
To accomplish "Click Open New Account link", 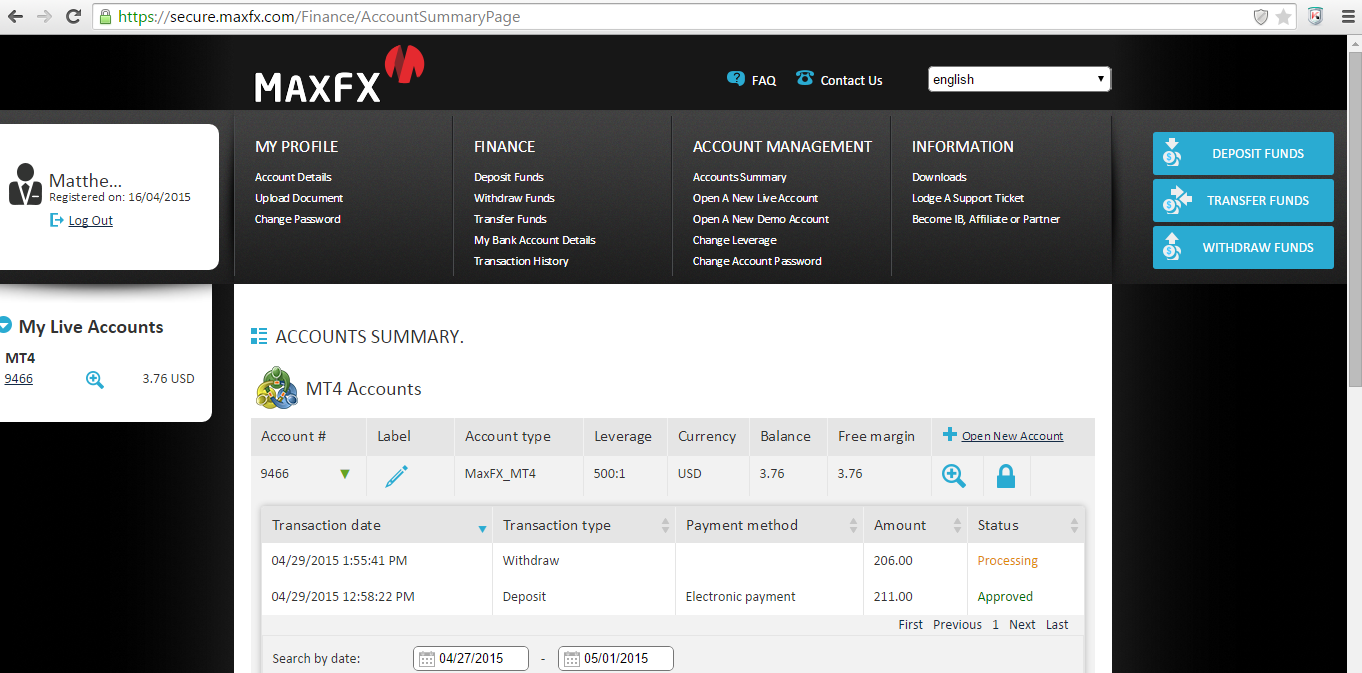I will coord(1012,436).
